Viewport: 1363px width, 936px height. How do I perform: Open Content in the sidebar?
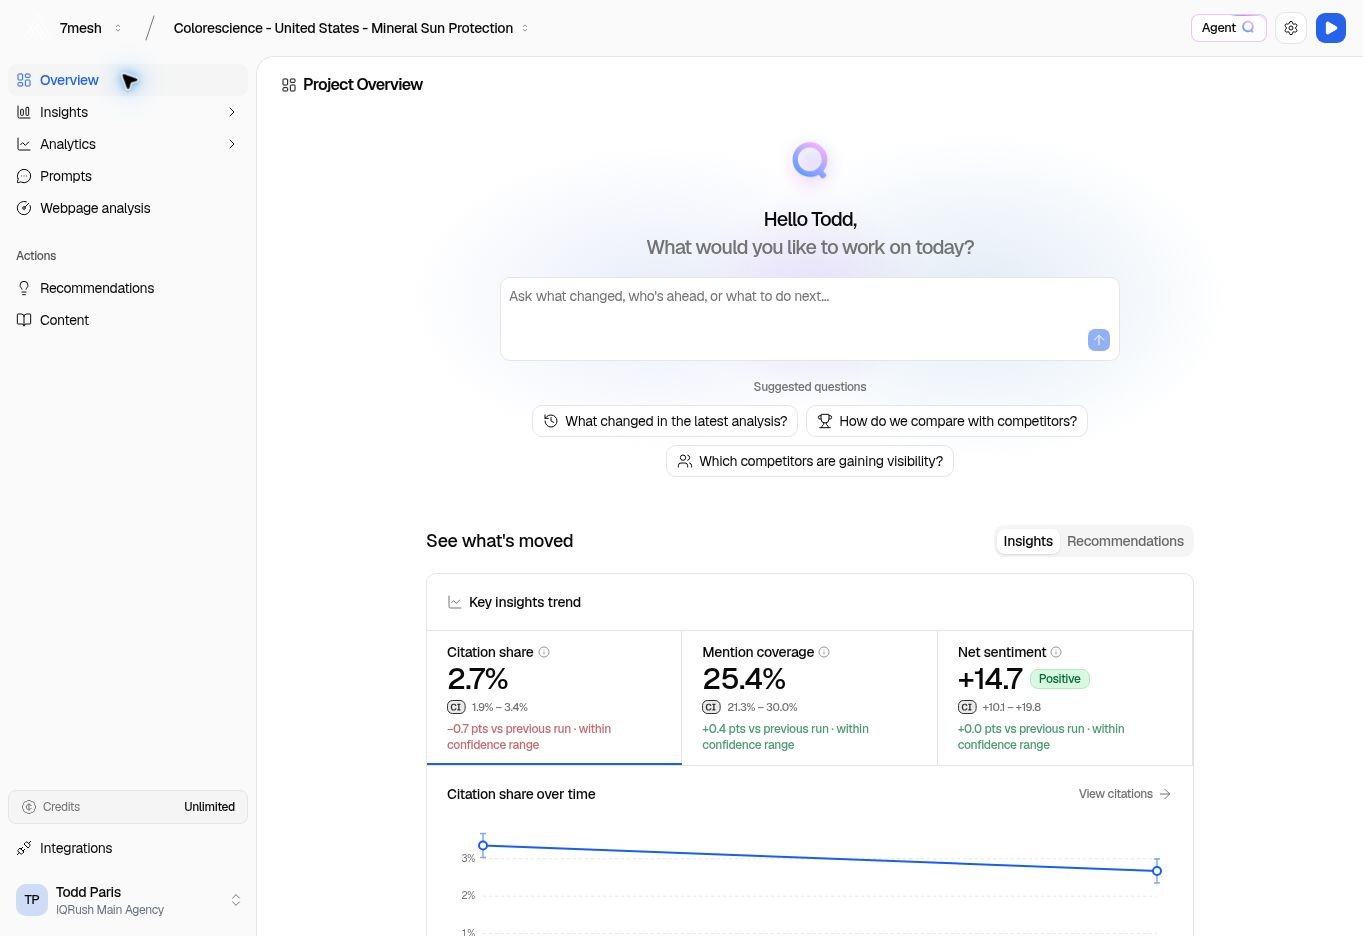tap(128, 320)
